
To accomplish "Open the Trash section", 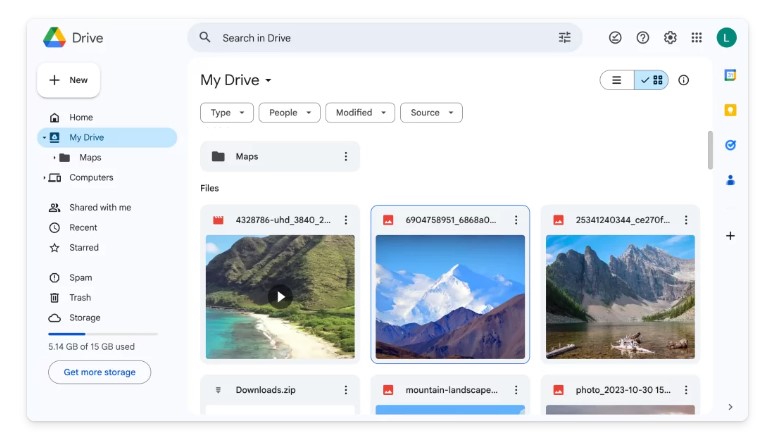I will pos(80,298).
